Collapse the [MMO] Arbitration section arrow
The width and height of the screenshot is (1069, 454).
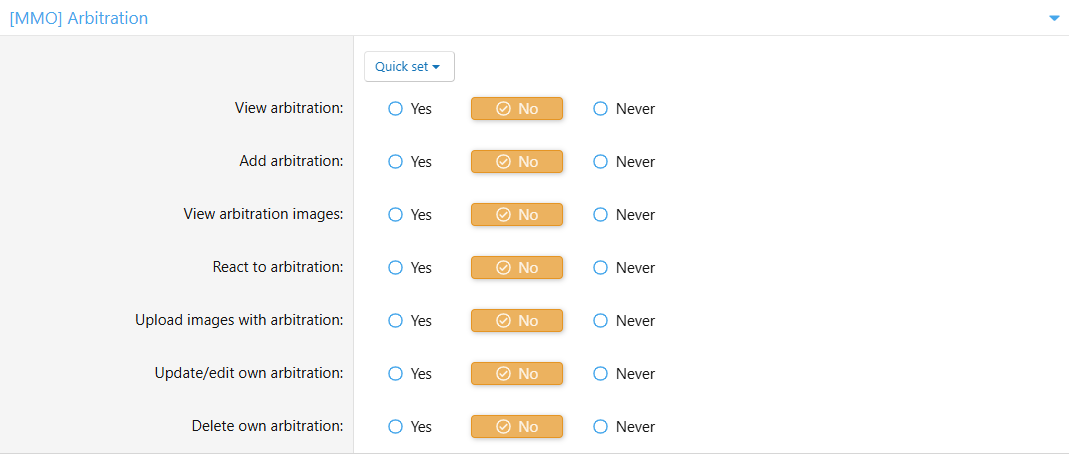[1054, 18]
